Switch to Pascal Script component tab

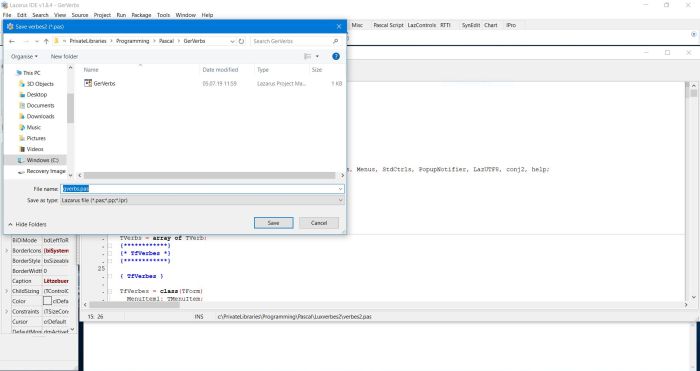[388, 25]
